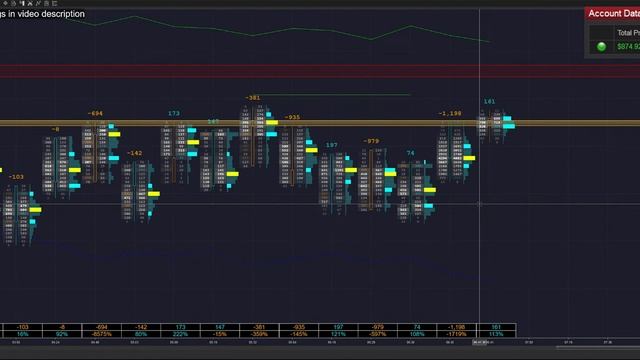Click the -142 delta label above its footprint bar
Viewport: 640px width, 360px height.
click(135, 153)
